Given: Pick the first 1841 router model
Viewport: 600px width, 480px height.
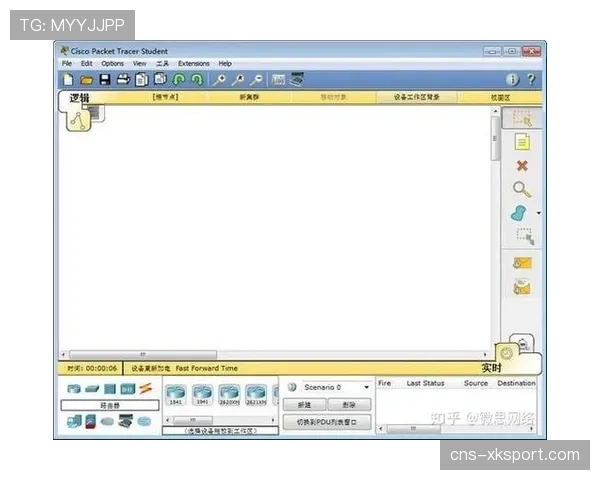Looking at the screenshot, I should pyautogui.click(x=176, y=395).
